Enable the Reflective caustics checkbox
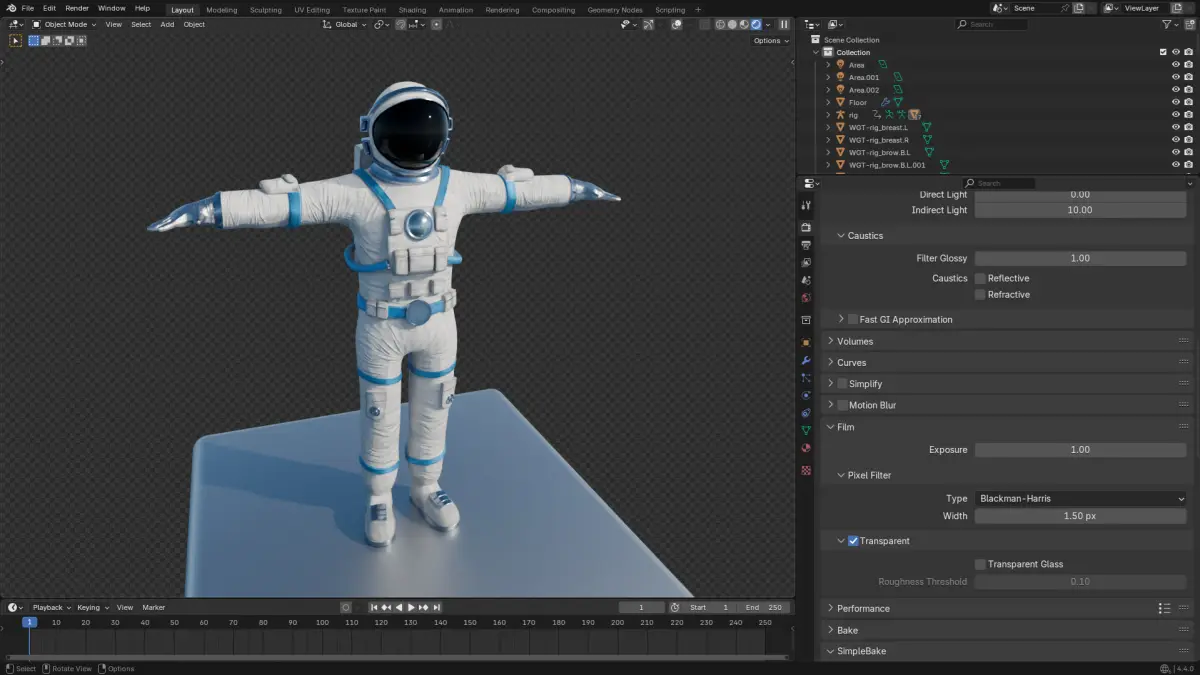This screenshot has height=675, width=1200. click(x=981, y=279)
